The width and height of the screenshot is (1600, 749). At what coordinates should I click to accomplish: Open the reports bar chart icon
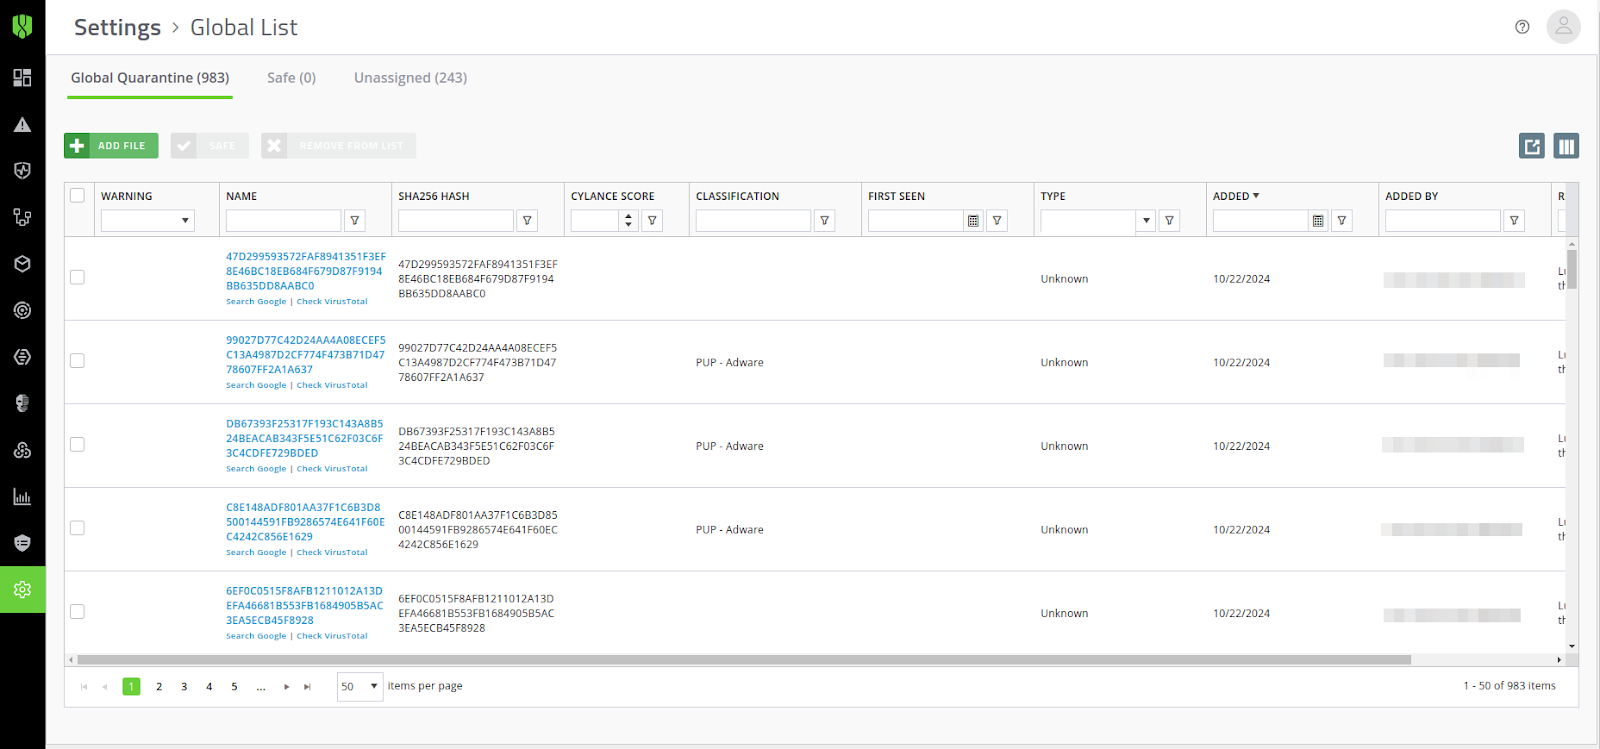22,497
